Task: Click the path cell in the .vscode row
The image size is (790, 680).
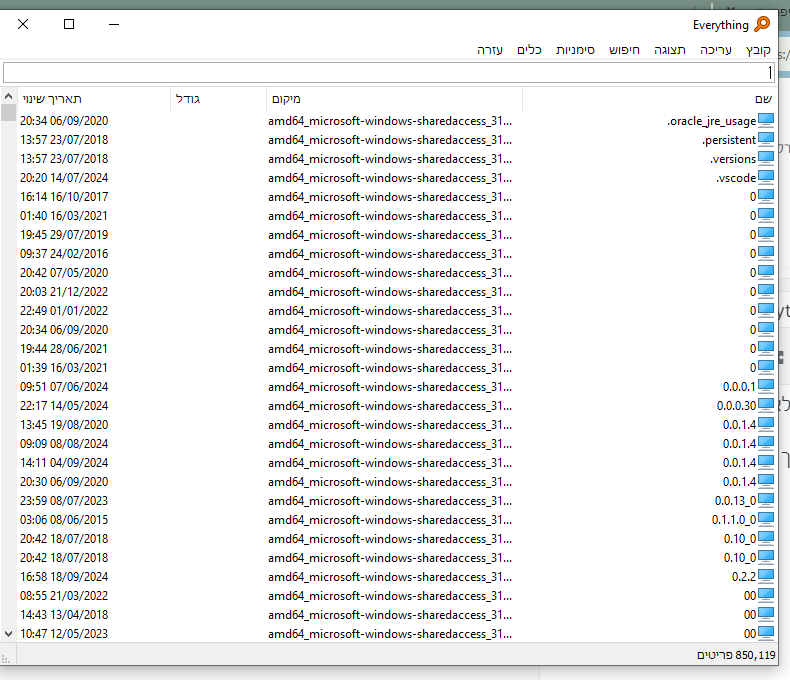Action: click(390, 178)
